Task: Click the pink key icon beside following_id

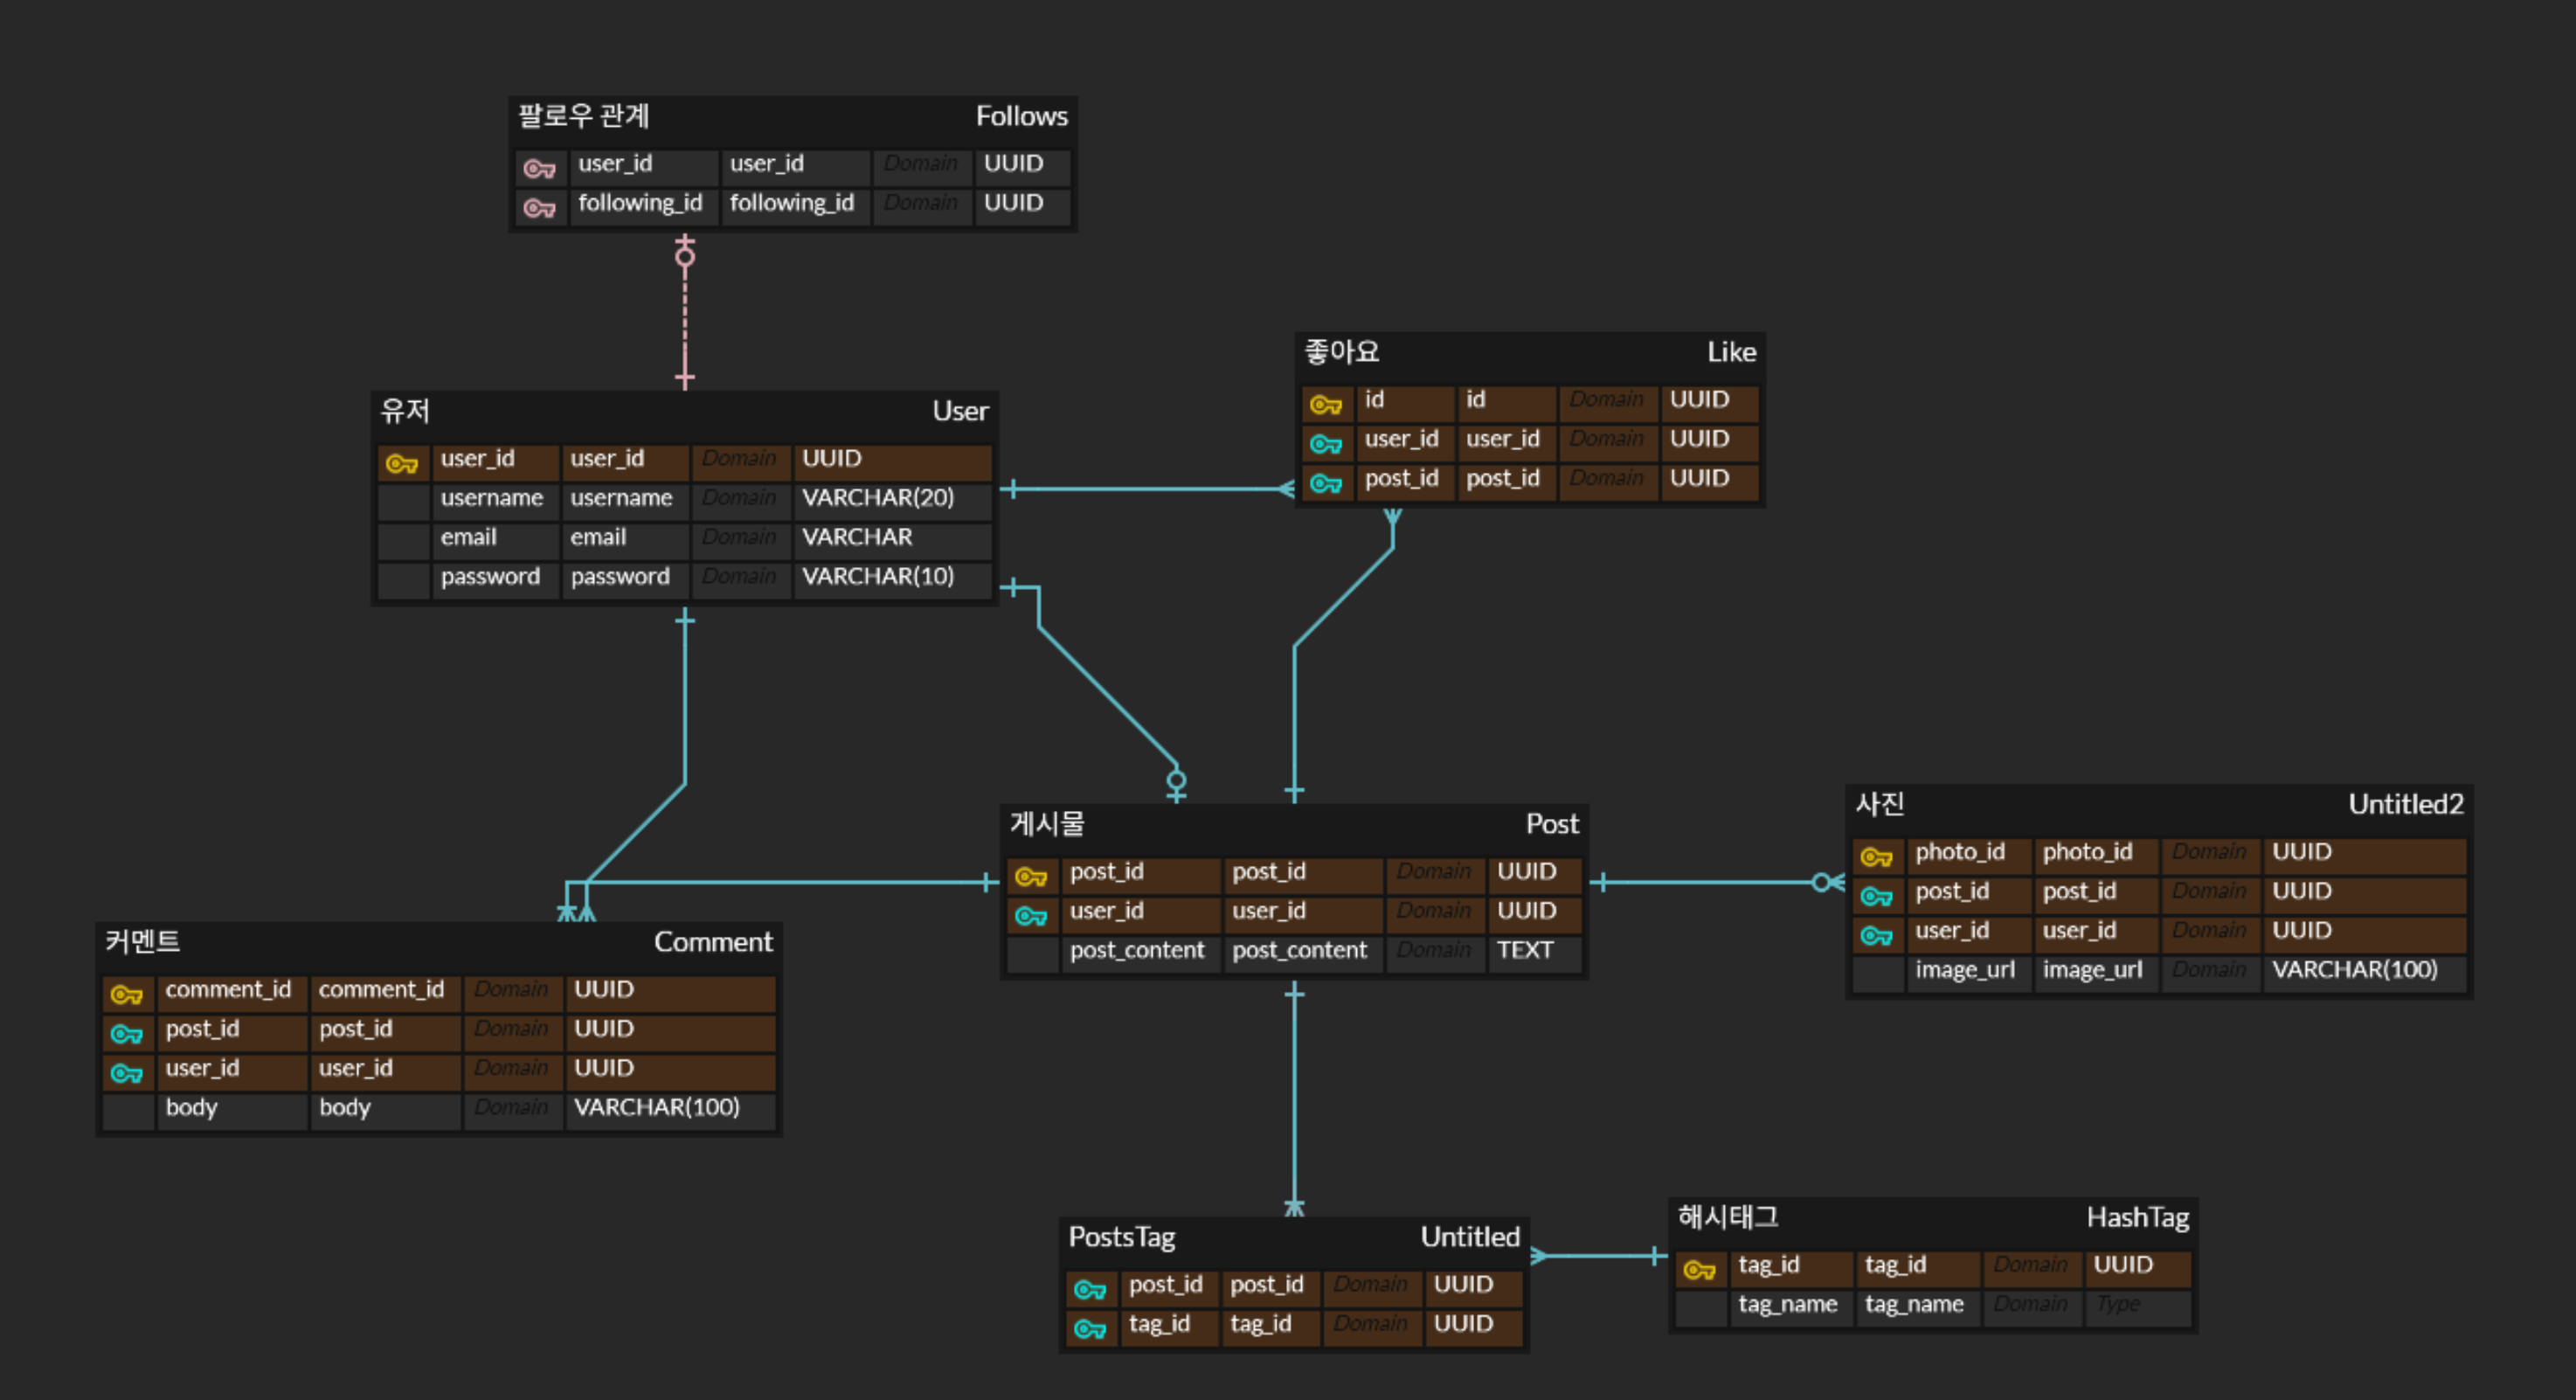Action: (539, 207)
